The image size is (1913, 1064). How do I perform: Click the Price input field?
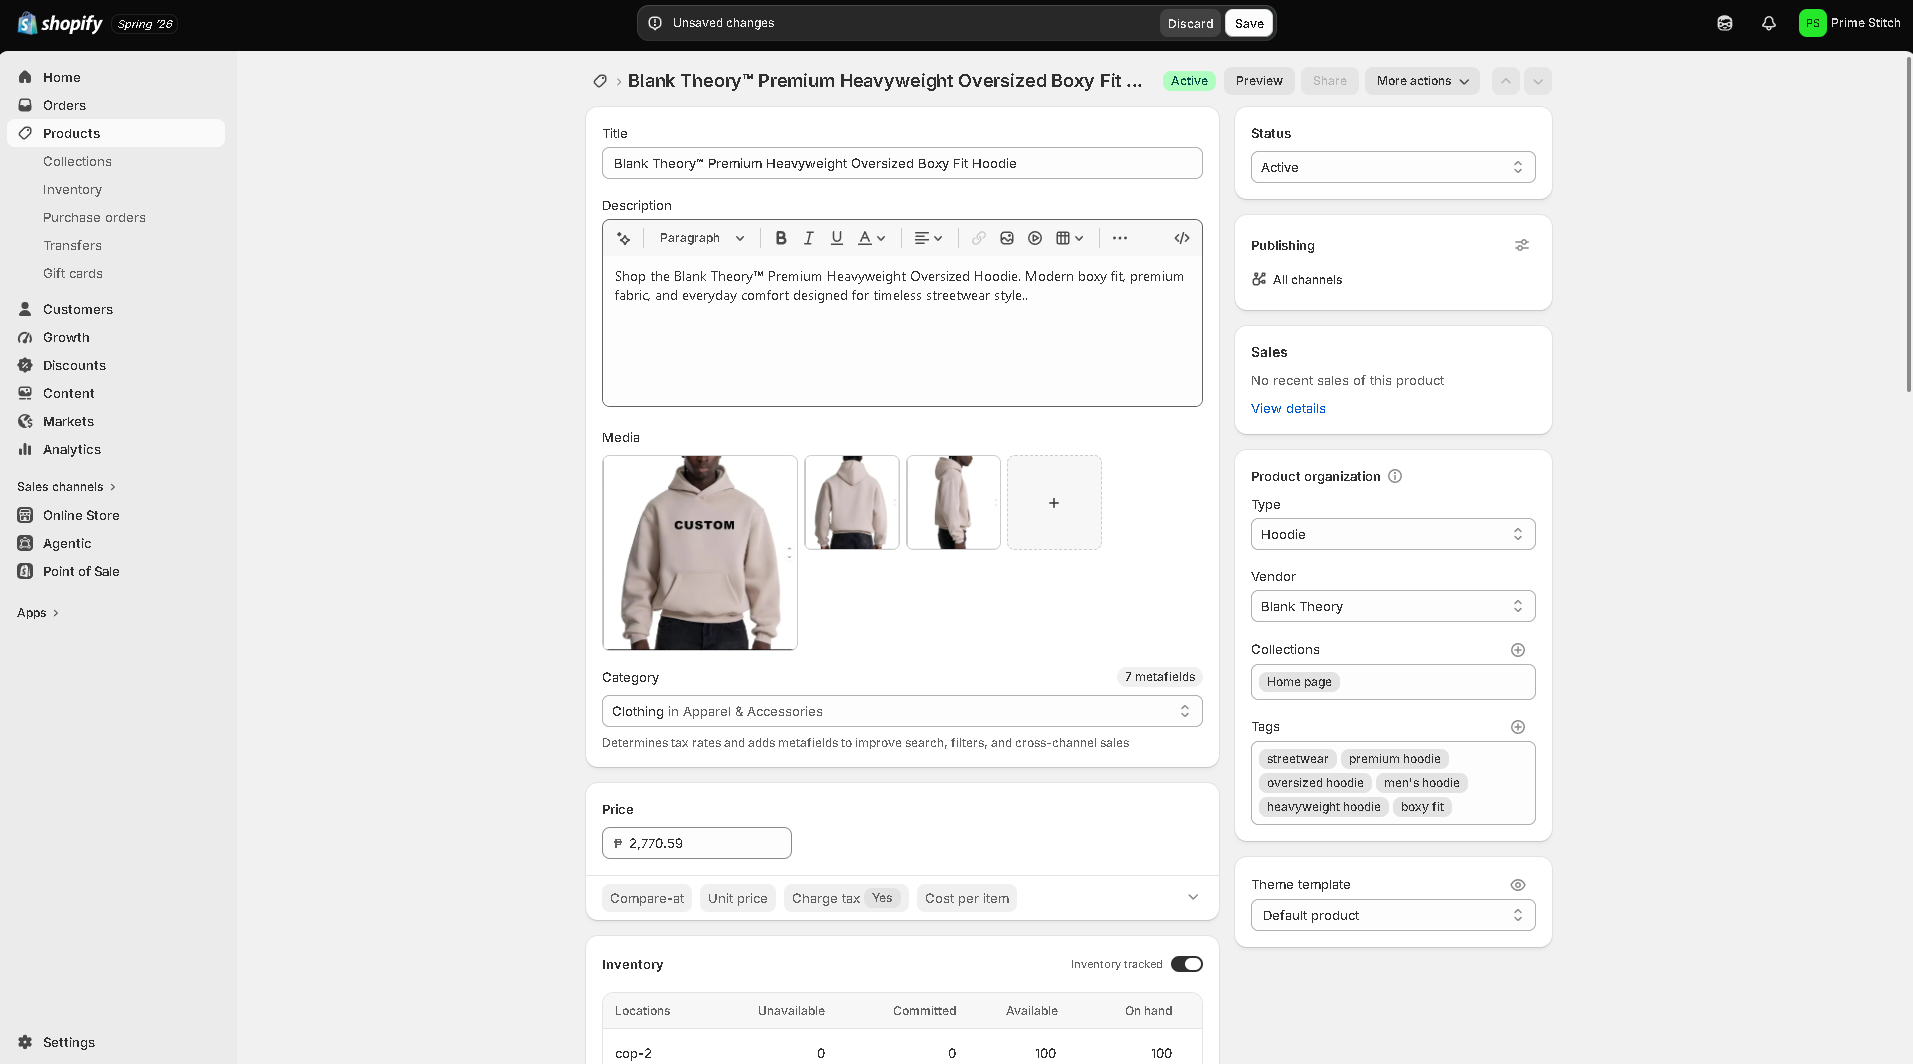[697, 843]
